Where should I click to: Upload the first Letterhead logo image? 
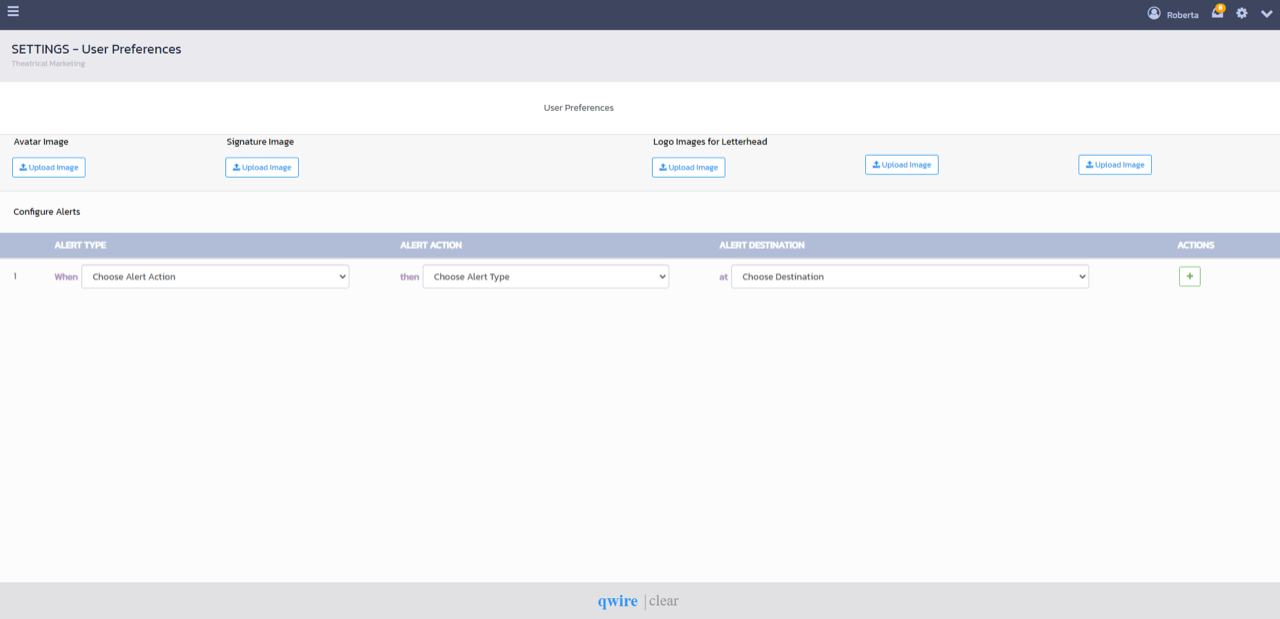[x=689, y=167]
